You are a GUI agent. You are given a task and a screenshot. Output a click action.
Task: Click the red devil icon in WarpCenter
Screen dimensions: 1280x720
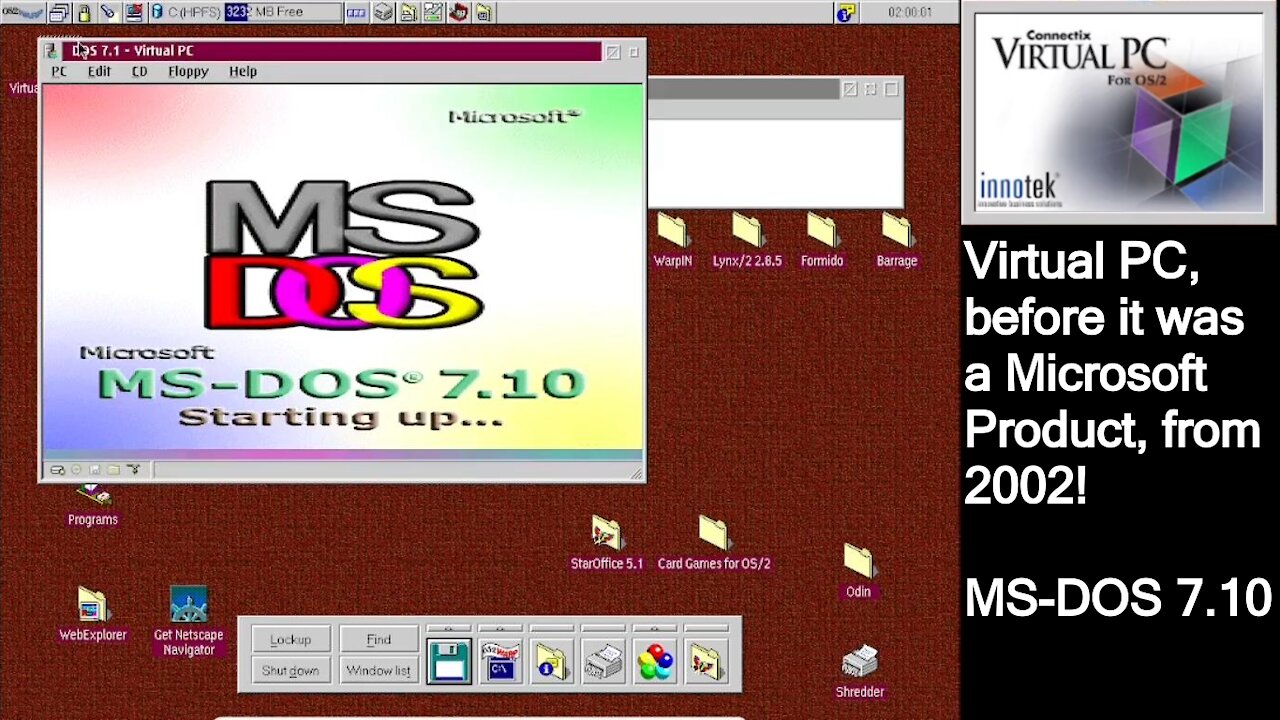(459, 13)
